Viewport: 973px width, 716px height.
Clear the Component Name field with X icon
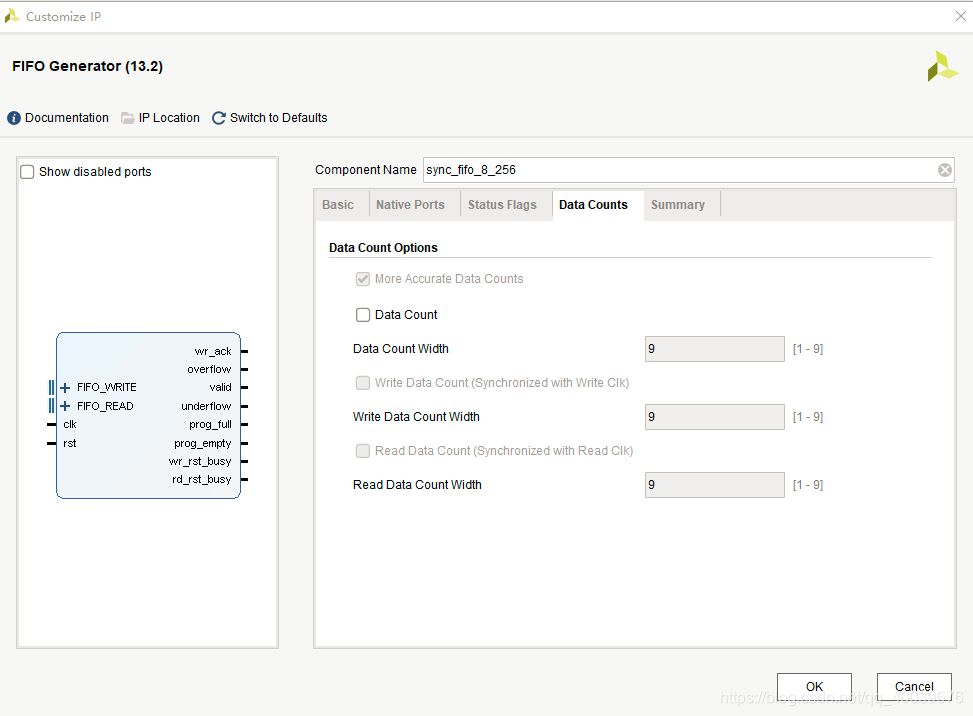(x=944, y=170)
